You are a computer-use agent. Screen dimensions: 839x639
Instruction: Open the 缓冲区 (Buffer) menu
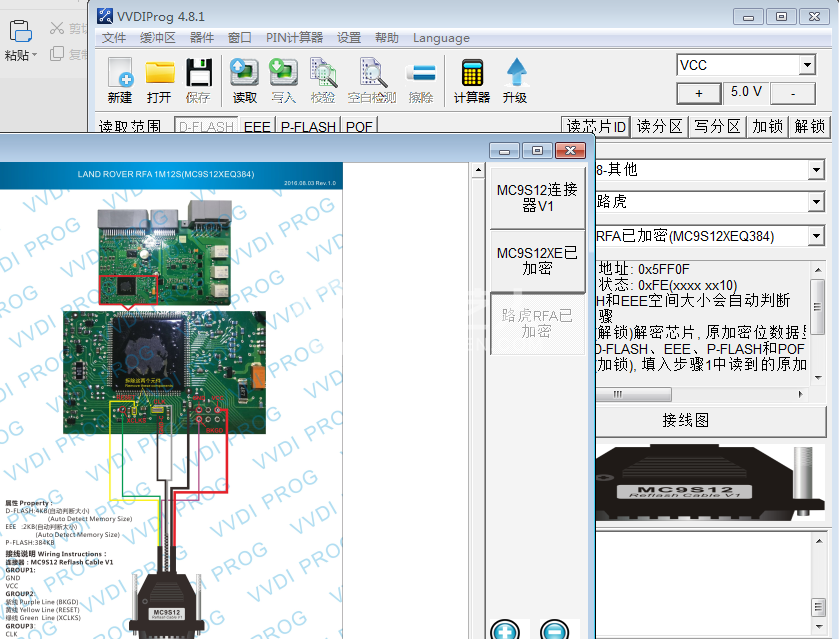coord(158,38)
